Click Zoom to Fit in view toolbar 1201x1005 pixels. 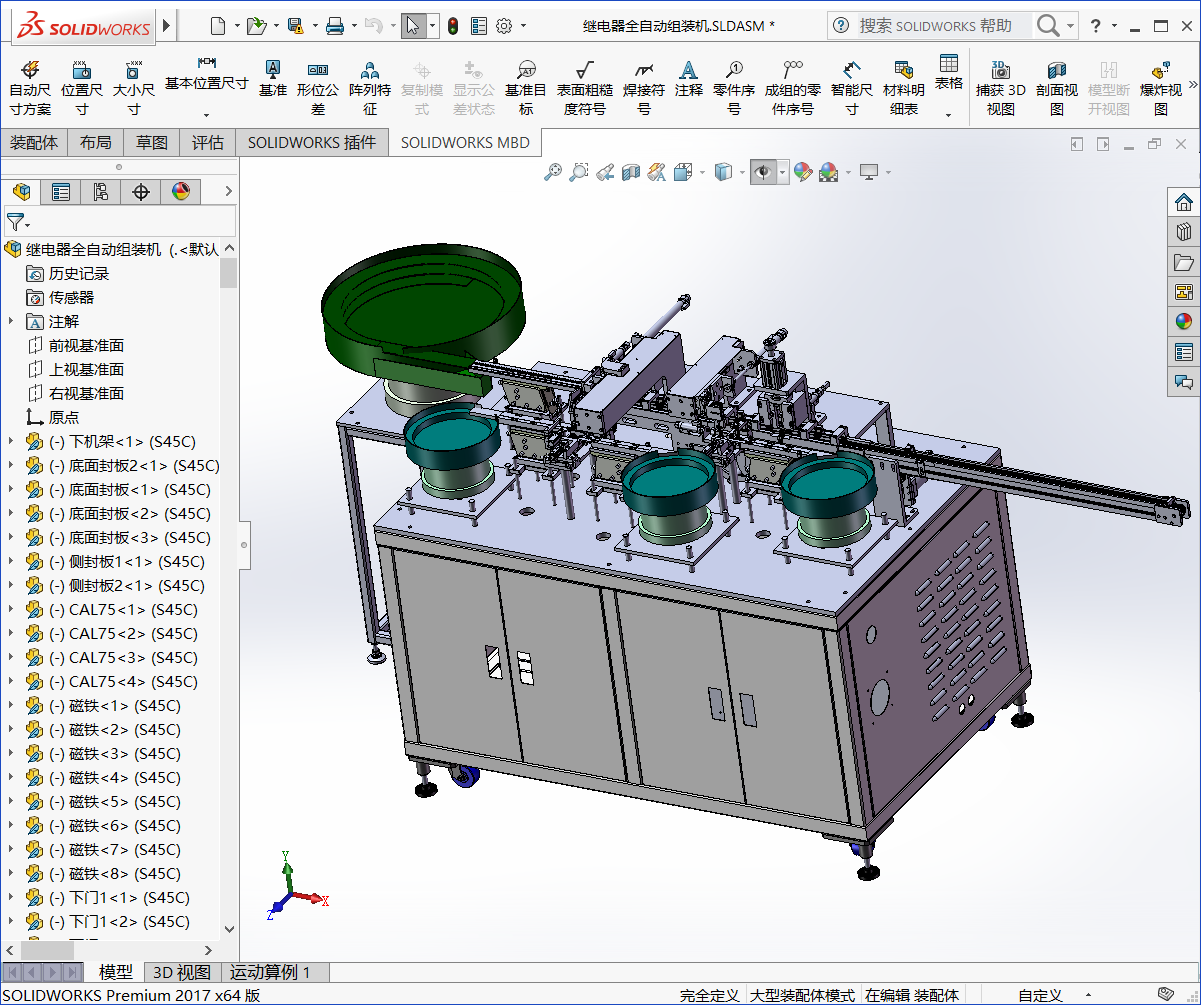tap(553, 172)
